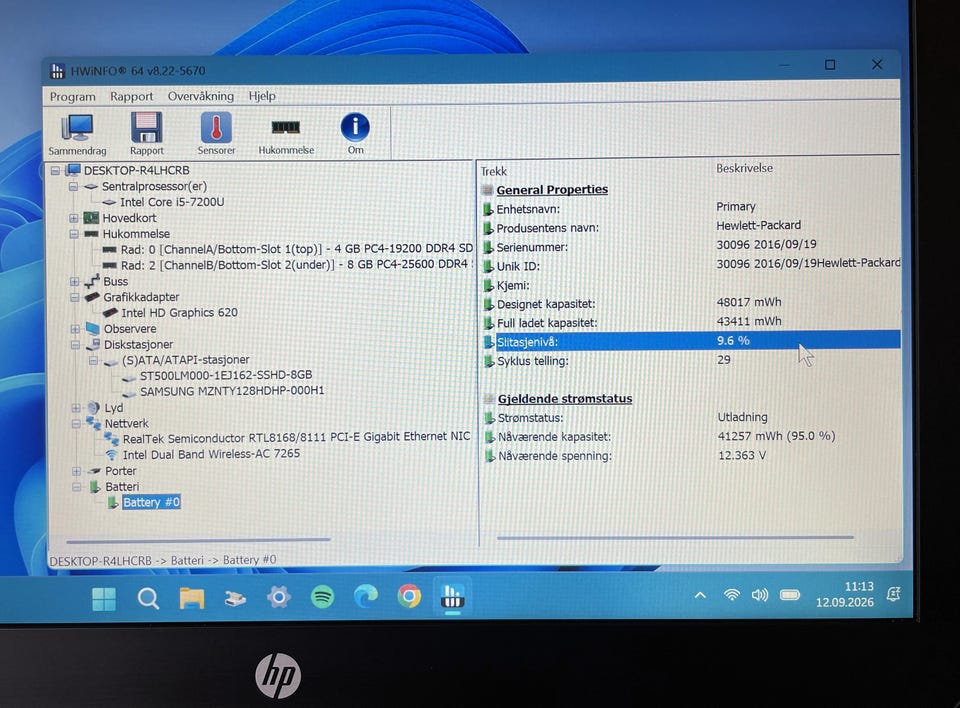Select the Full ladet kapasitet row
Viewport: 960px width, 708px height.
[691, 322]
